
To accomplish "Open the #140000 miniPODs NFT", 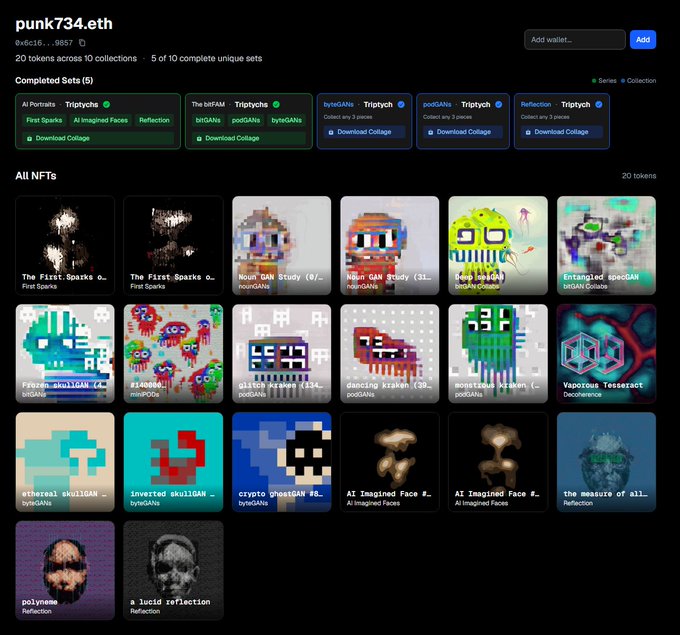I will [173, 354].
